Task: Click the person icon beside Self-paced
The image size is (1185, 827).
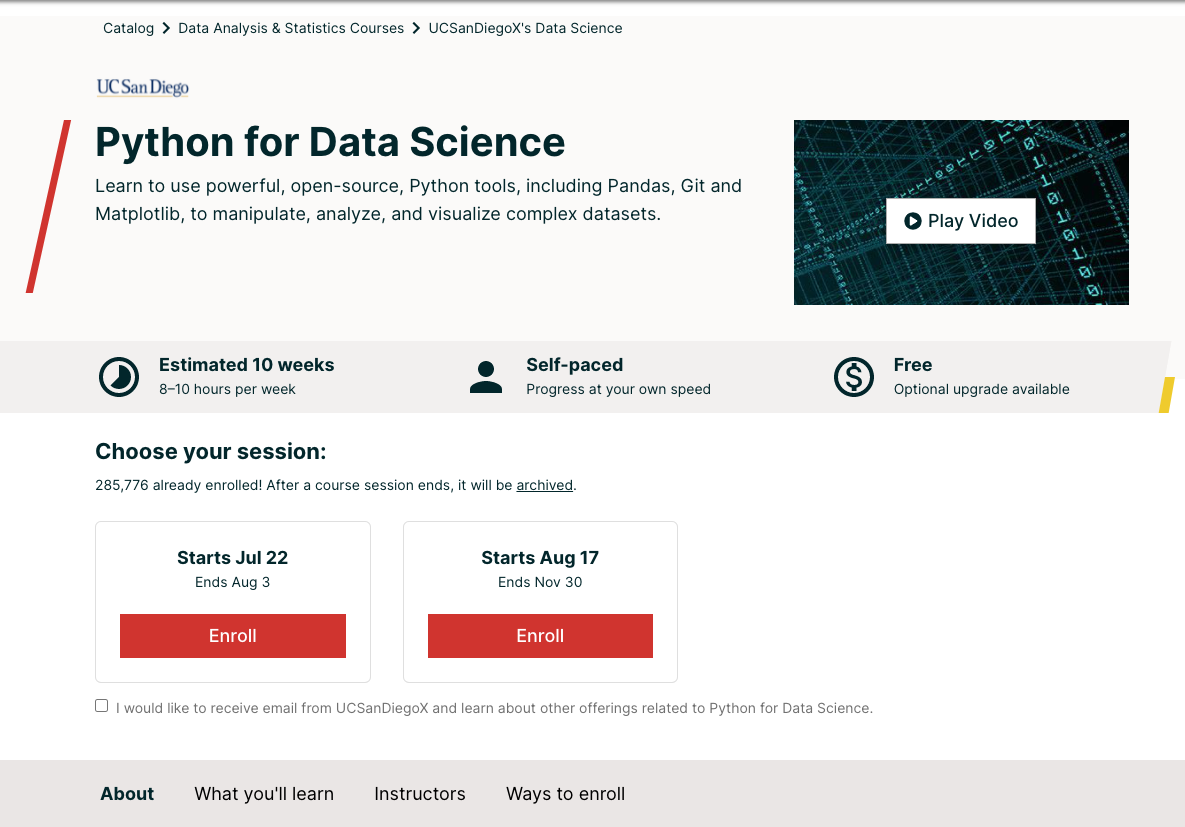Action: pos(486,377)
